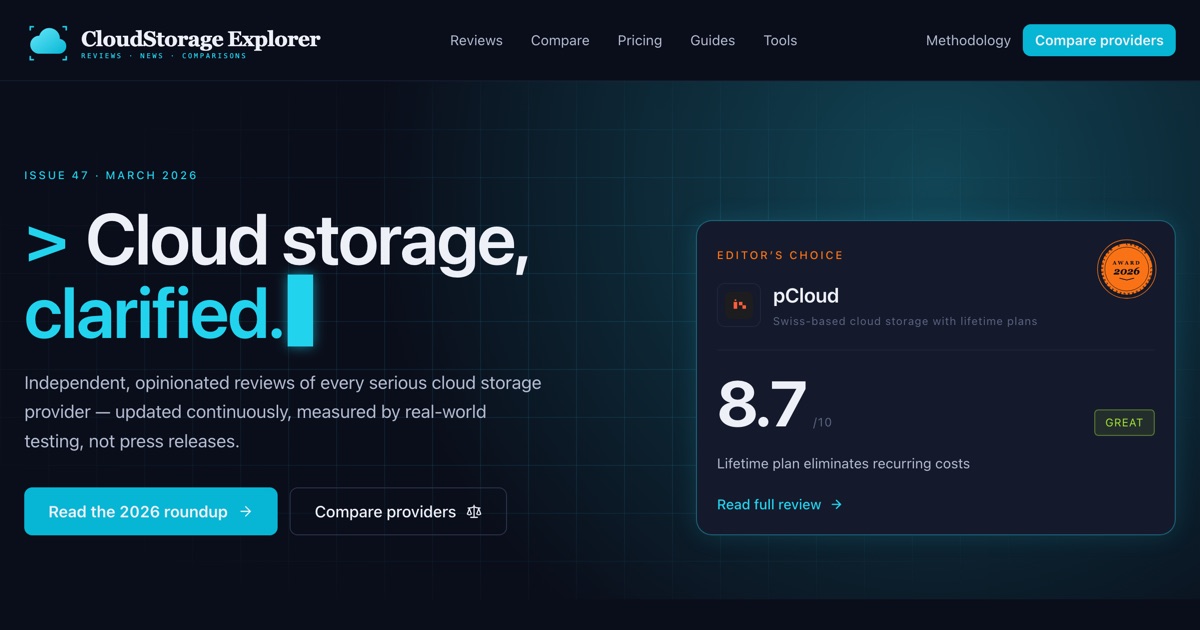Click the Read the 2026 roundup button

(x=151, y=511)
